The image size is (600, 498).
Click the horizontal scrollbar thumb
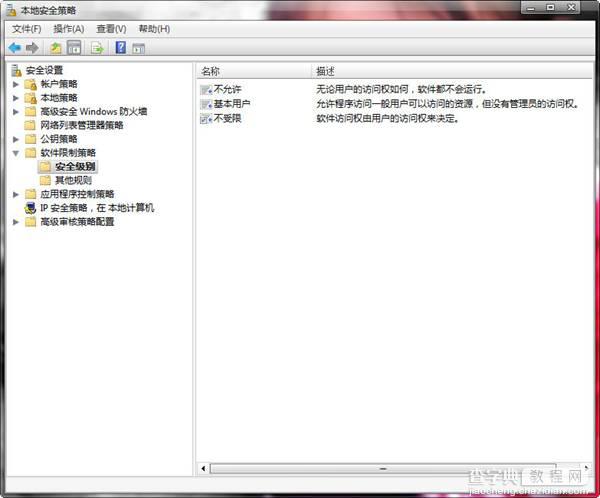point(383,469)
